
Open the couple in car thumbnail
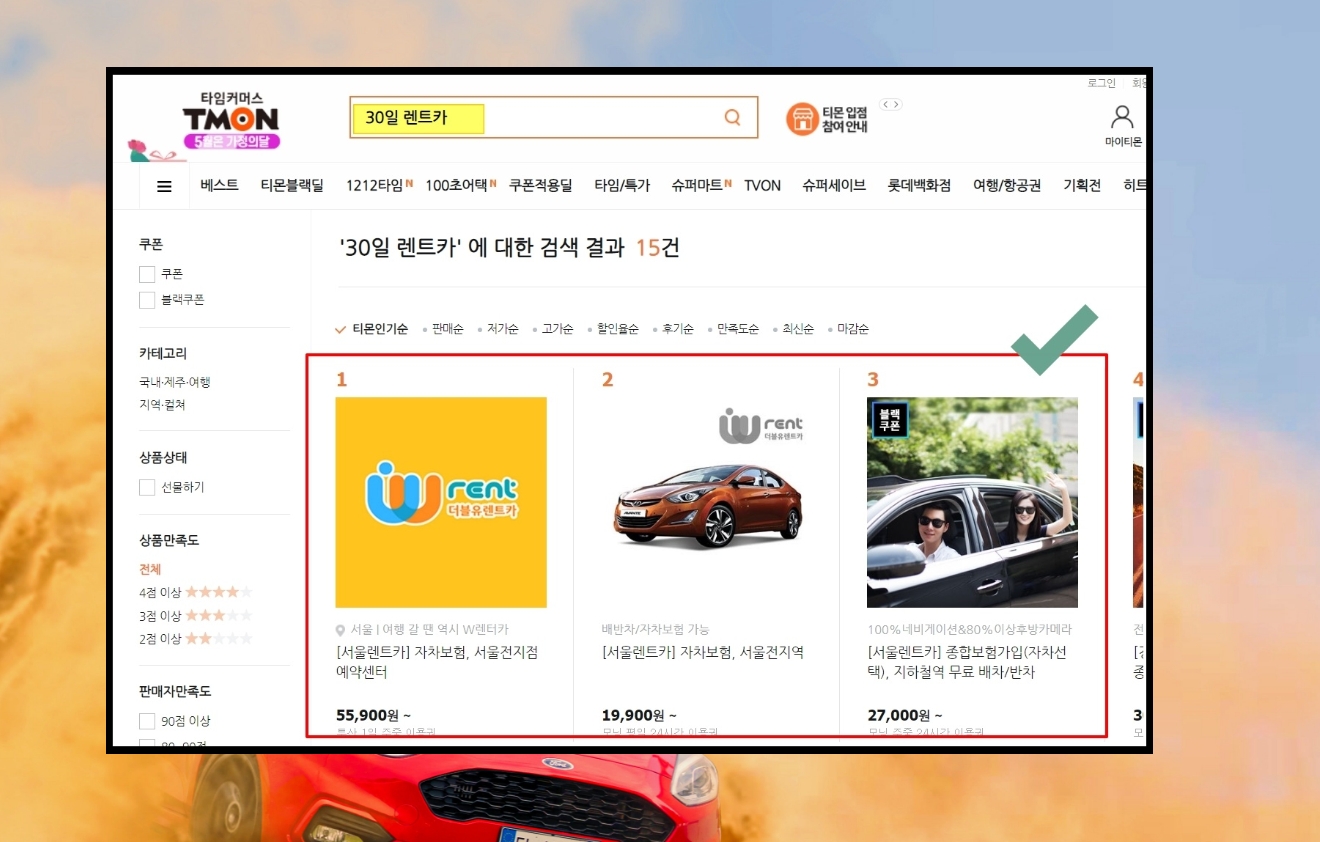coord(972,502)
